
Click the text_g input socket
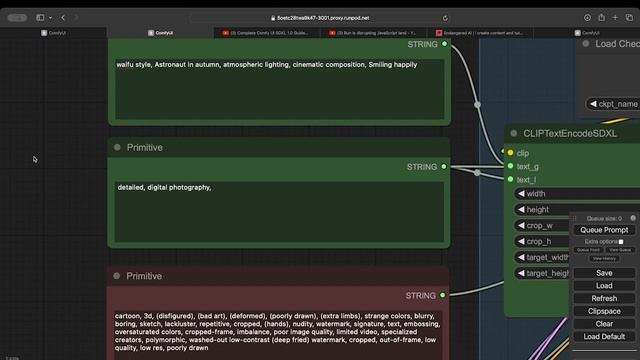[510, 166]
